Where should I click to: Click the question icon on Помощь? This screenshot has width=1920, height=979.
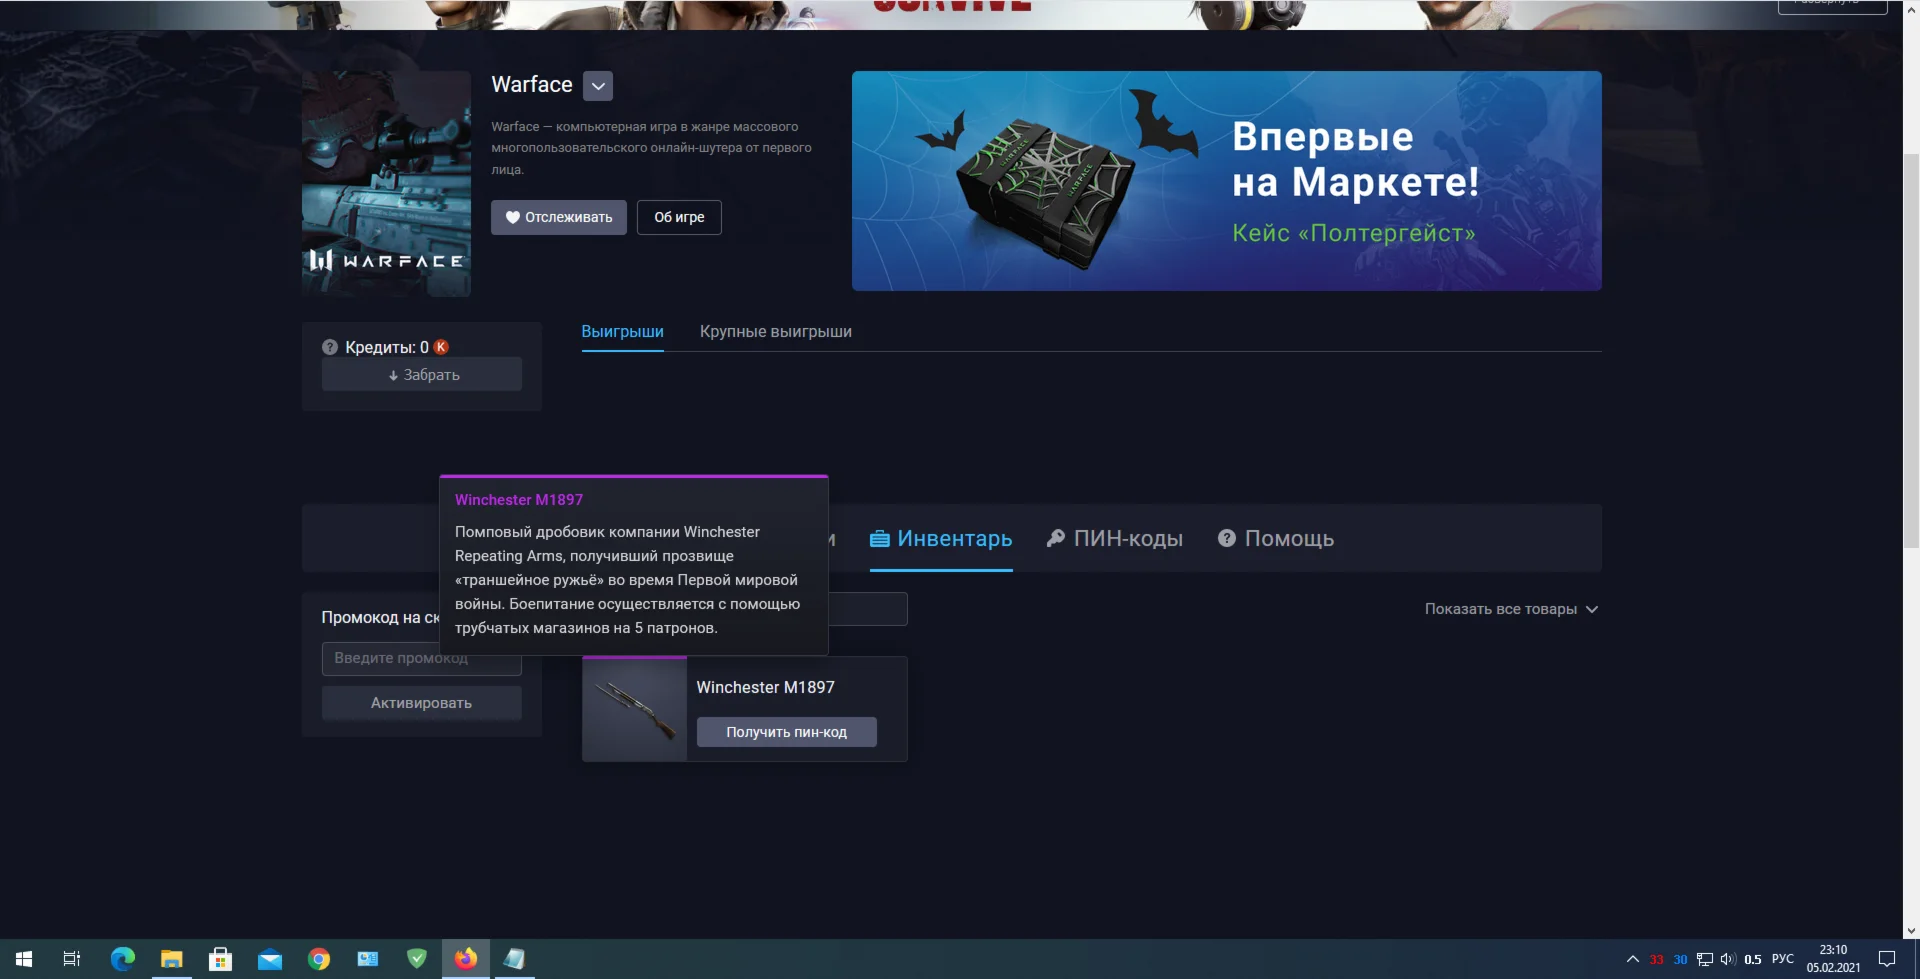tap(1227, 538)
